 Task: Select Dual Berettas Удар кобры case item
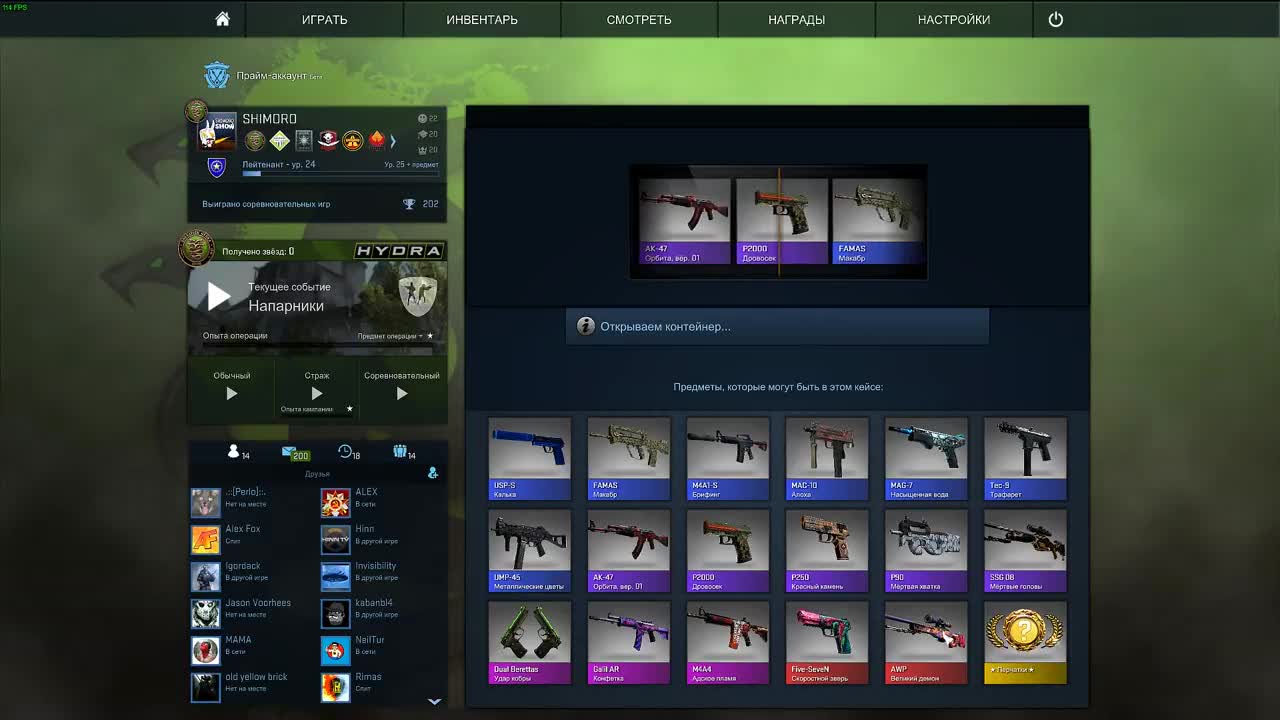[529, 642]
